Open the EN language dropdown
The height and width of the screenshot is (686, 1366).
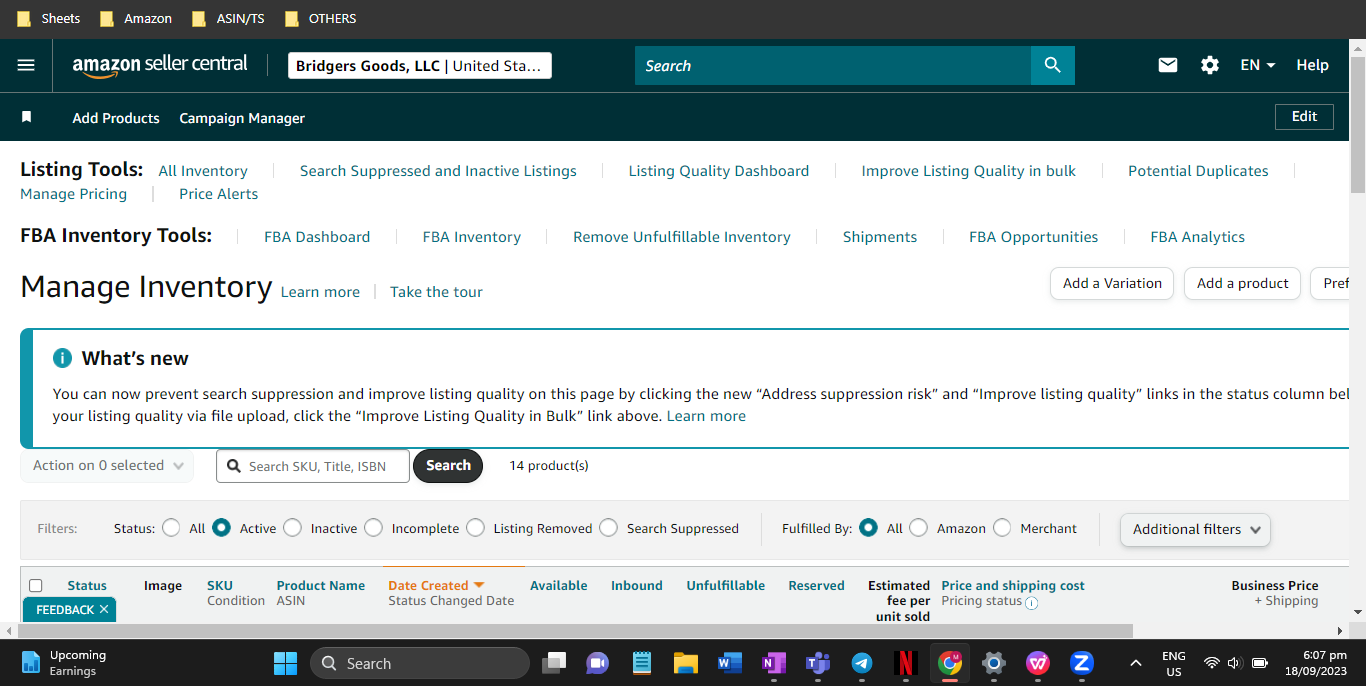pyautogui.click(x=1257, y=65)
